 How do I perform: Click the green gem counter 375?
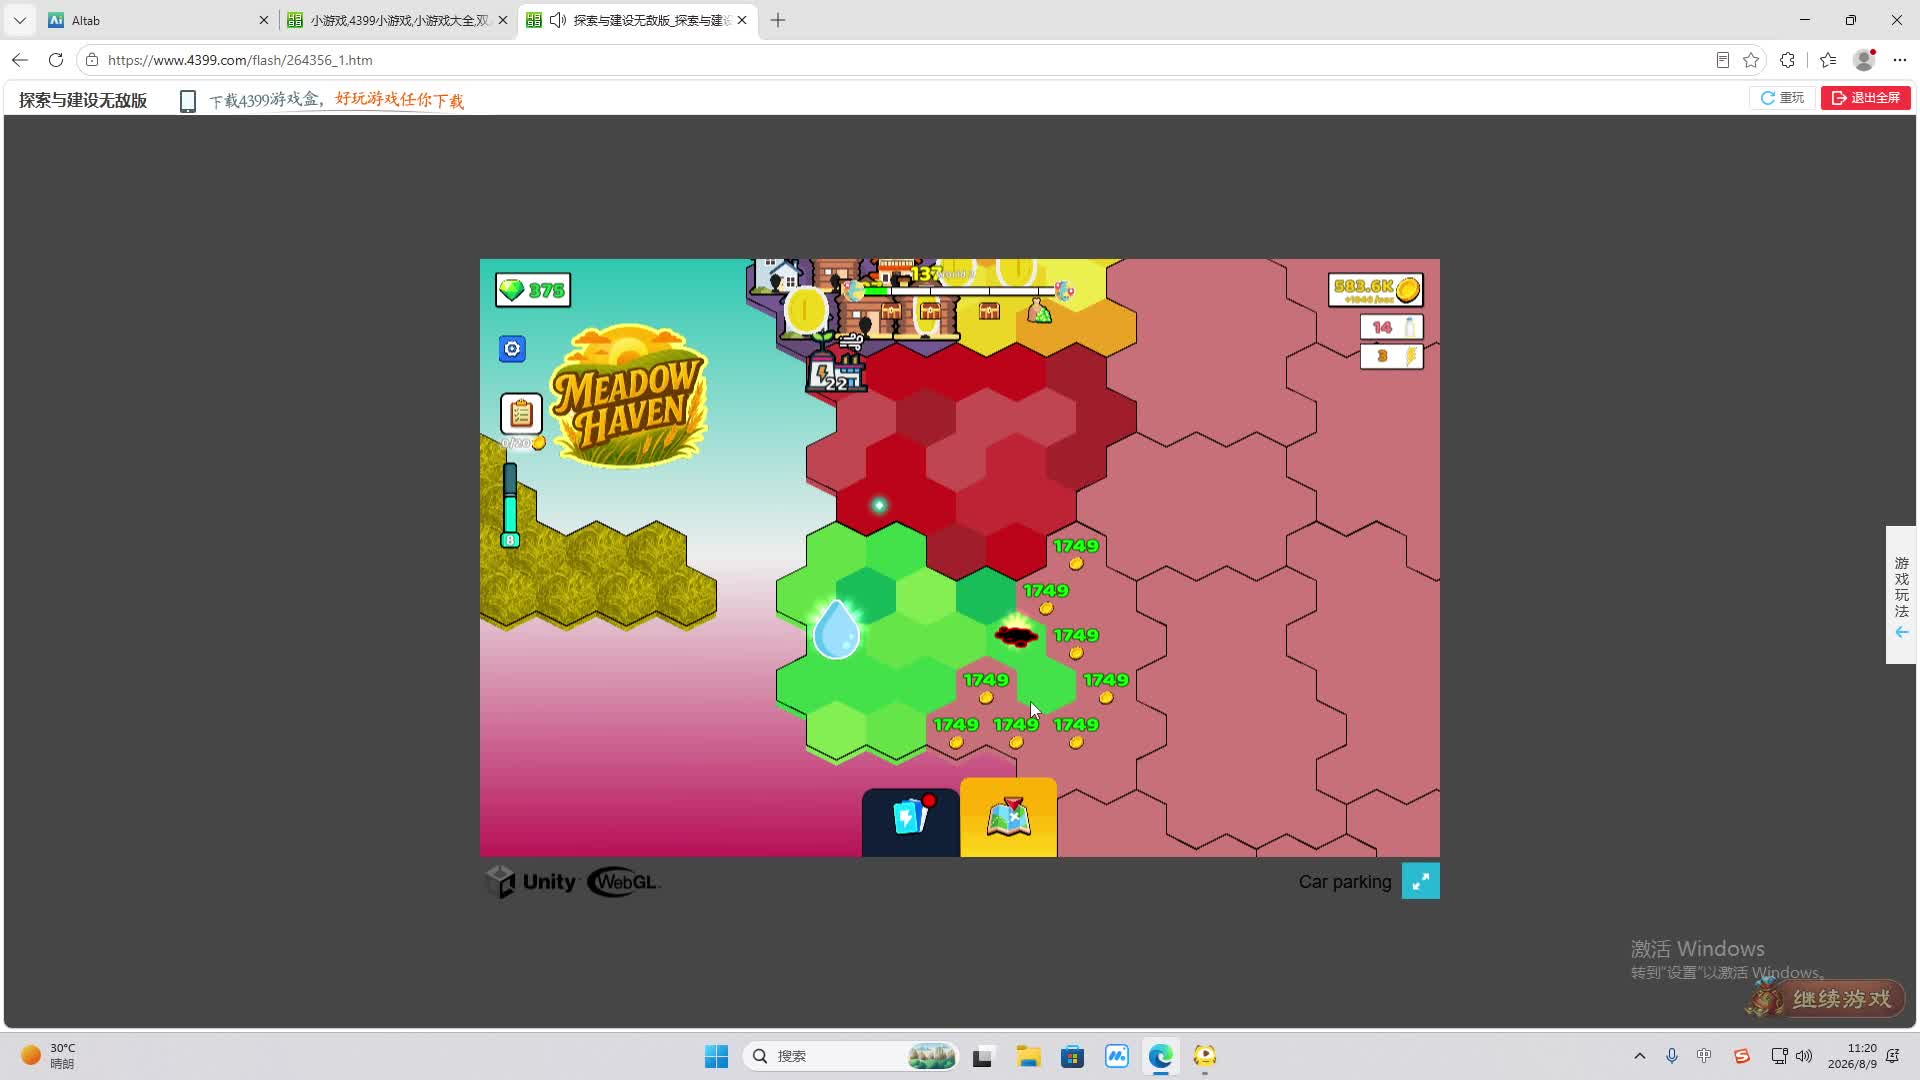(533, 290)
